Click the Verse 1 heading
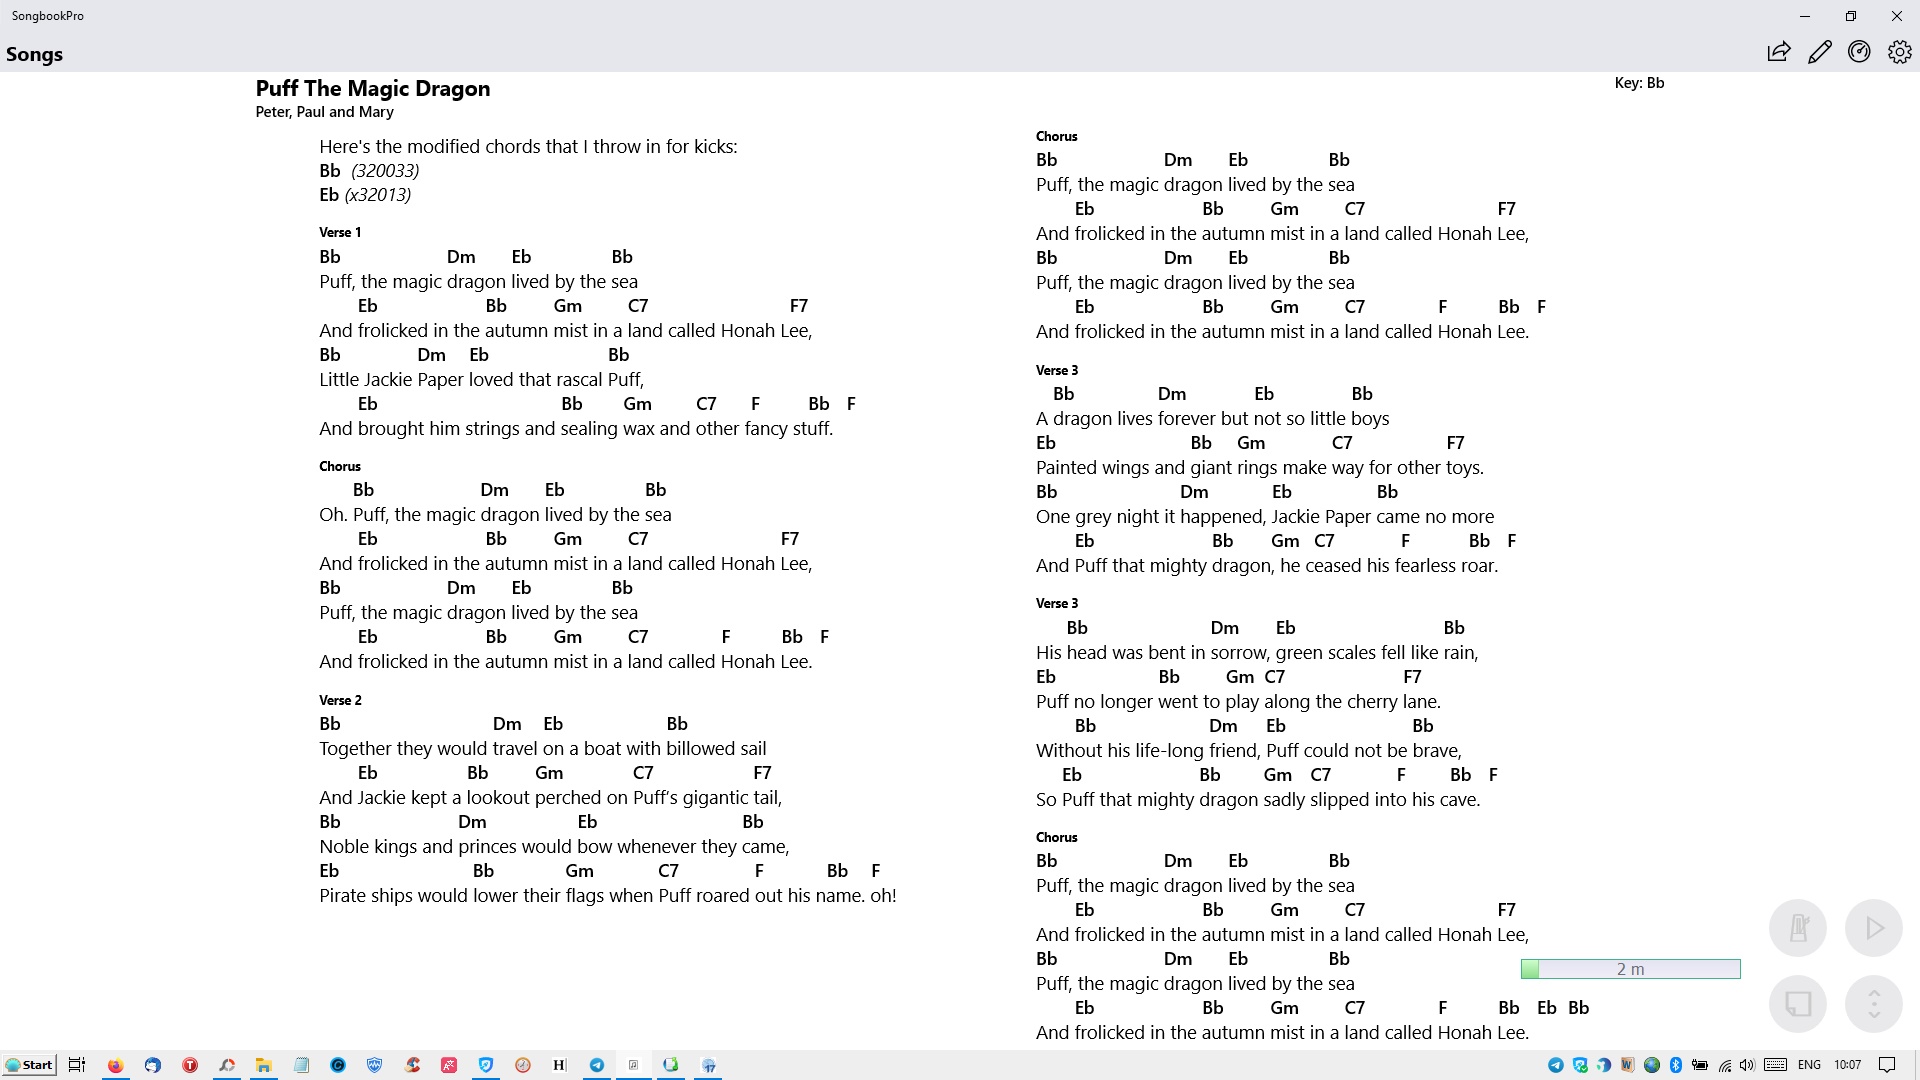Viewport: 1920px width, 1080px height. tap(340, 232)
